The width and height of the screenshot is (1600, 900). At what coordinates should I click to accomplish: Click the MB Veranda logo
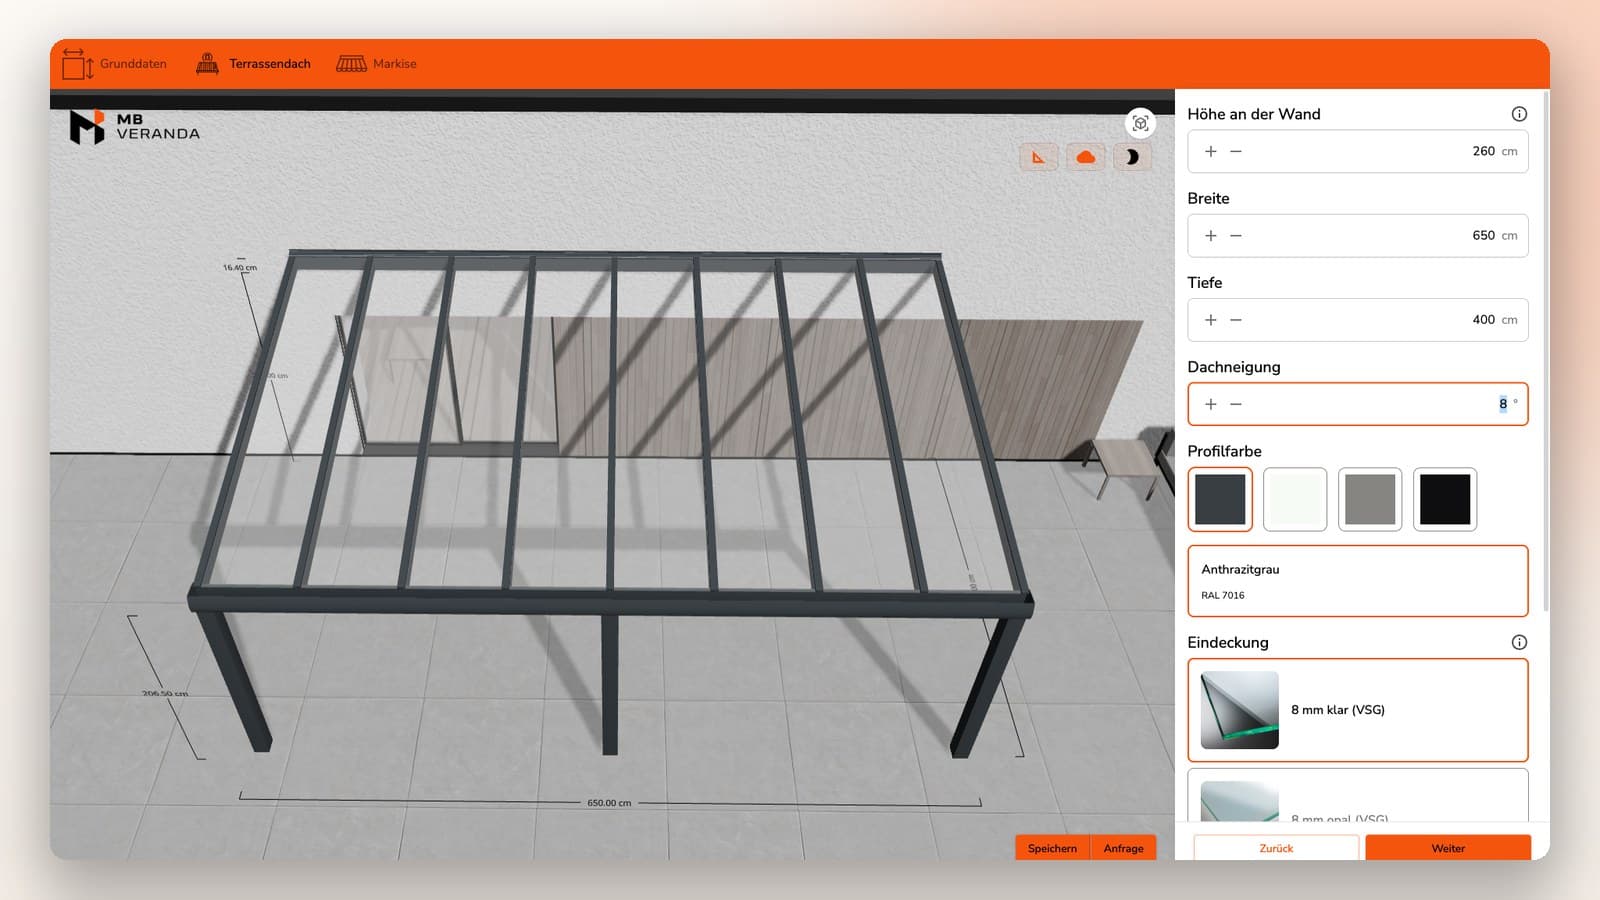click(x=134, y=127)
